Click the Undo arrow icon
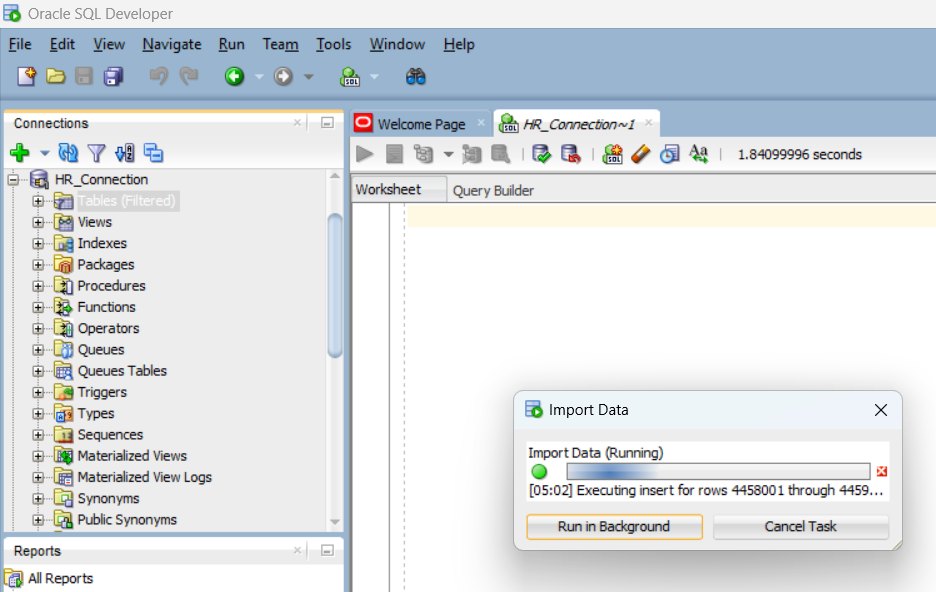Image resolution: width=936 pixels, height=592 pixels. 158,76
